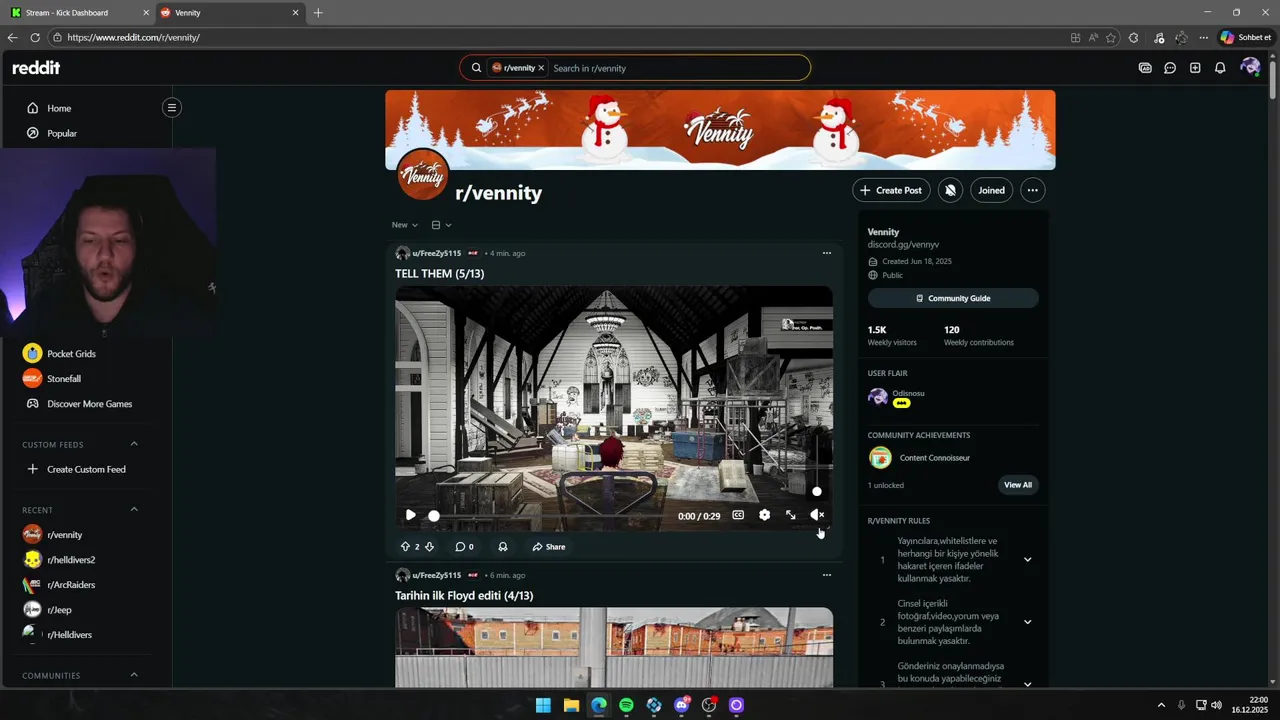1280x720 pixels.
Task: Click the second post video thumbnail
Action: click(614, 647)
